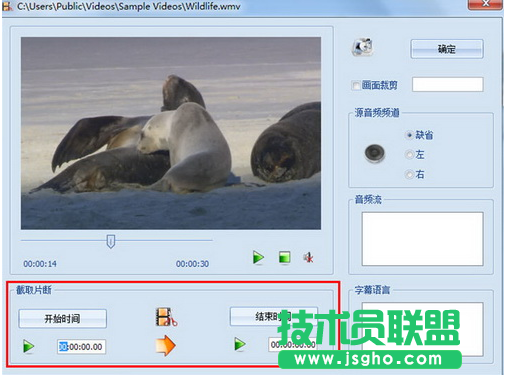This screenshot has width=505, height=375.
Task: Click the green play button under video
Action: [258, 258]
